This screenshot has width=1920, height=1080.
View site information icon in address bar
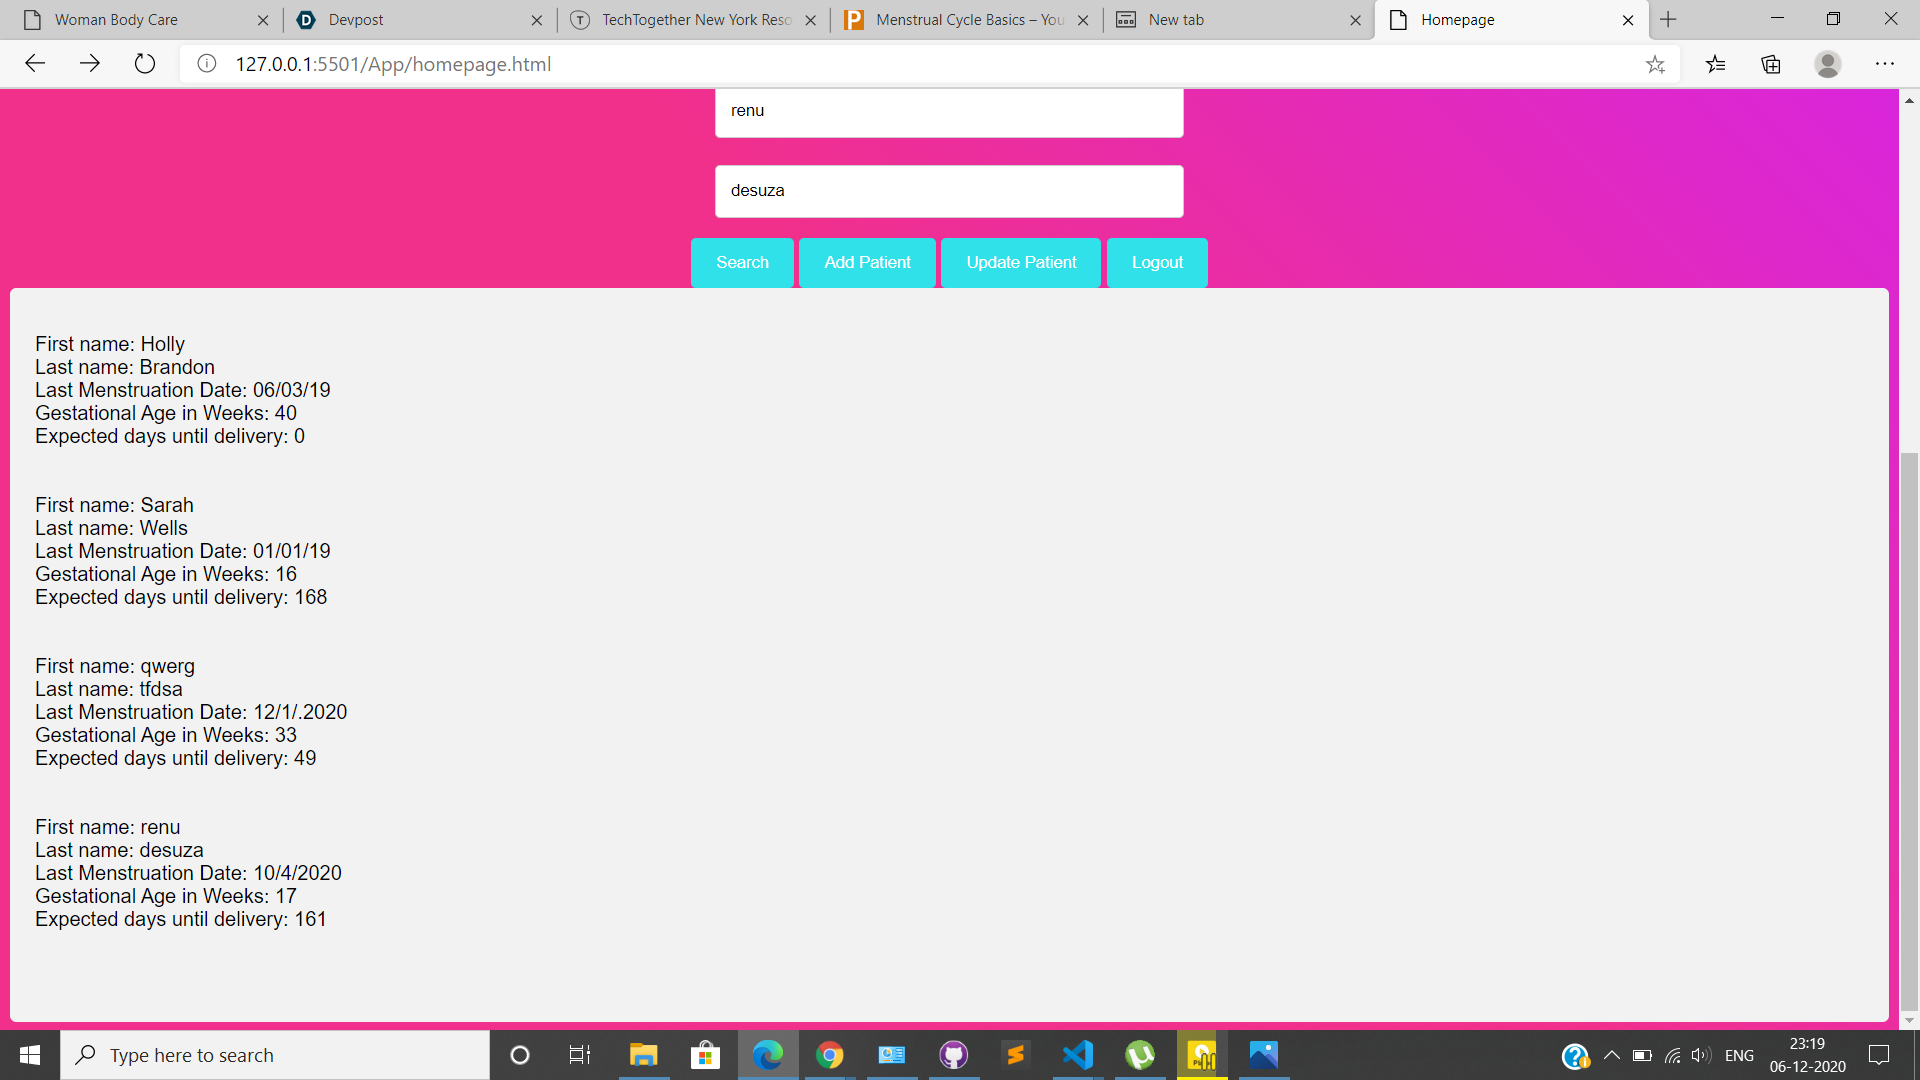click(x=207, y=64)
